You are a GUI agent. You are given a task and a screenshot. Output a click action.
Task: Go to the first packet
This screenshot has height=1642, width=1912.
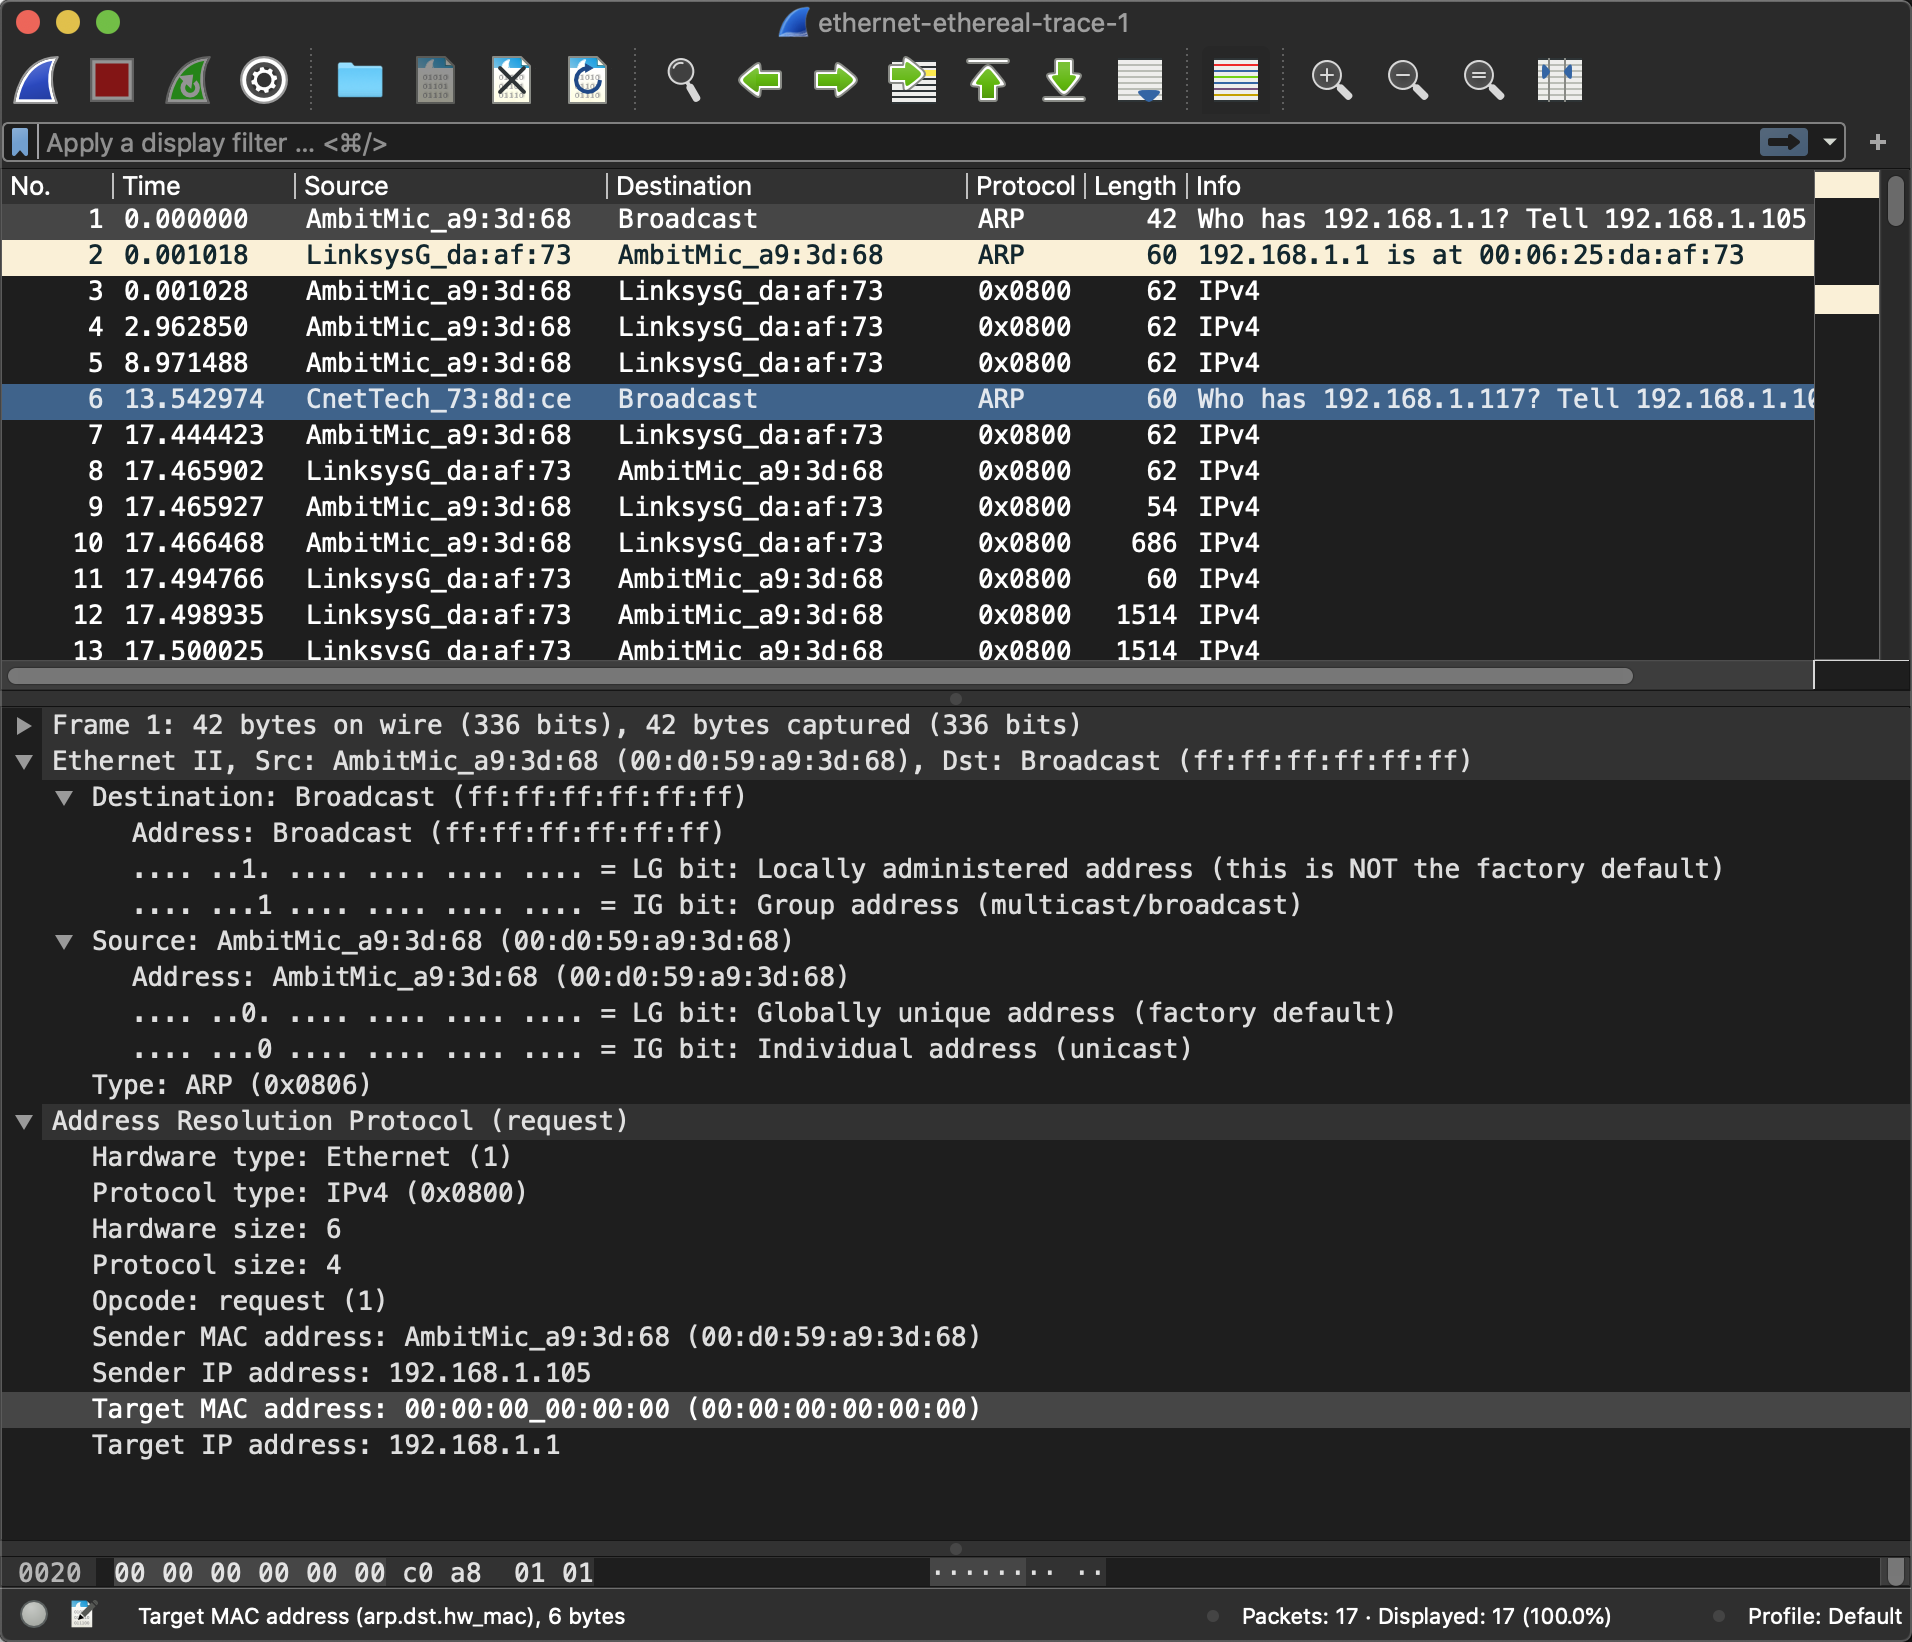pyautogui.click(x=988, y=80)
